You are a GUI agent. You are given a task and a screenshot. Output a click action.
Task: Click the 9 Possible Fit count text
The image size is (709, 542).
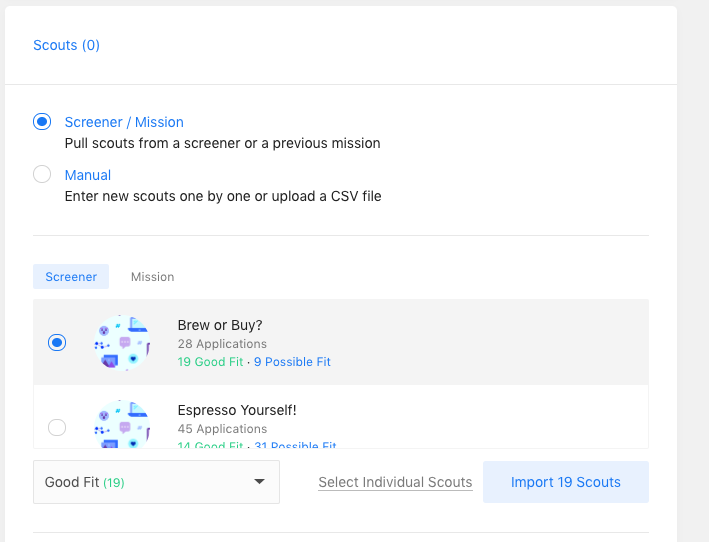(292, 362)
